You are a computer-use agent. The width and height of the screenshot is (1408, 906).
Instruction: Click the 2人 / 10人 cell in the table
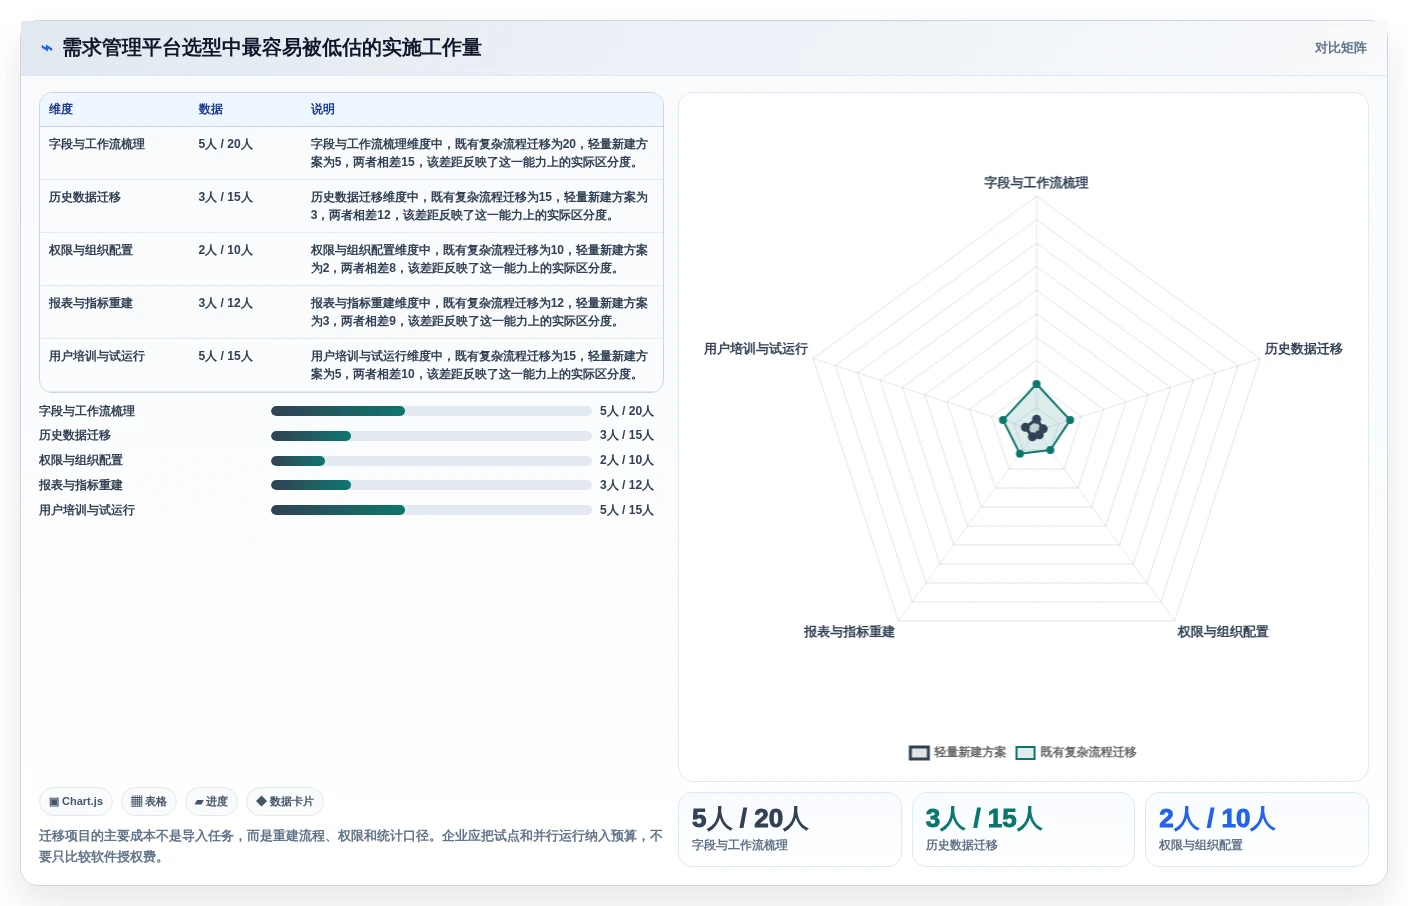225,250
